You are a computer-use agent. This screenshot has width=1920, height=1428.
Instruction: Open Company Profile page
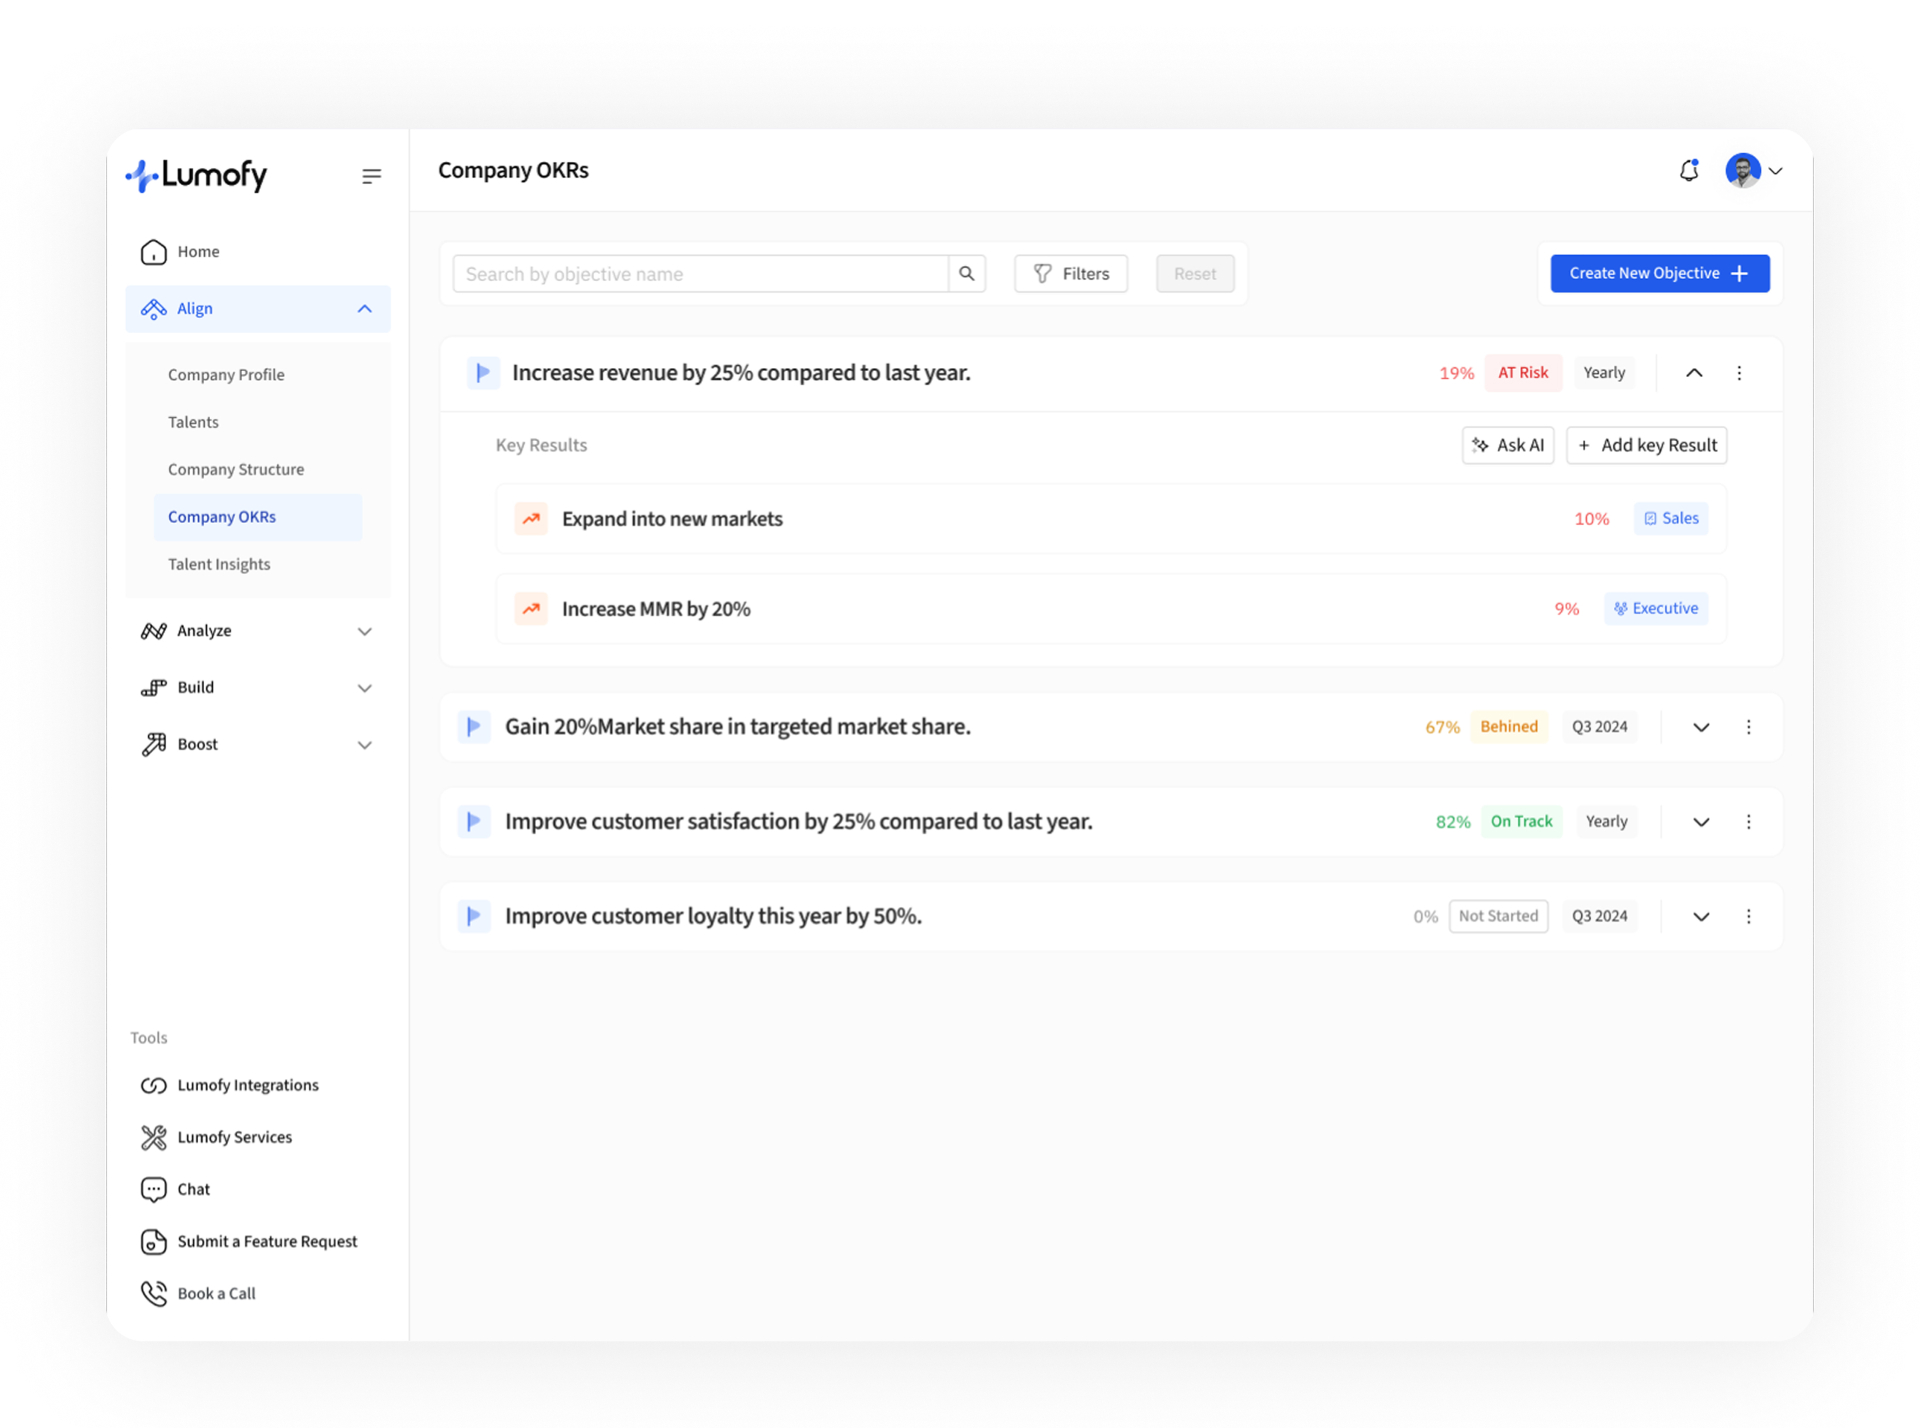point(226,375)
